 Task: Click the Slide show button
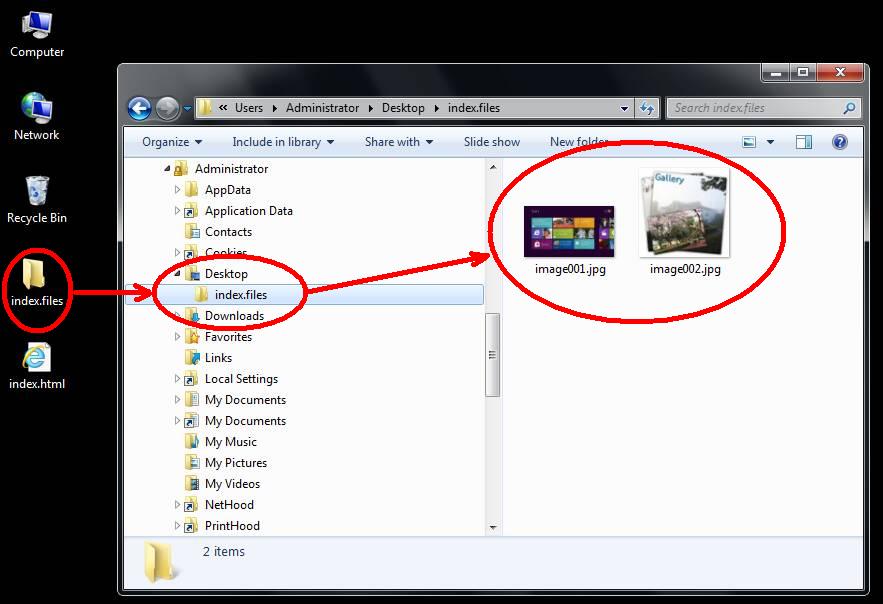click(x=491, y=142)
